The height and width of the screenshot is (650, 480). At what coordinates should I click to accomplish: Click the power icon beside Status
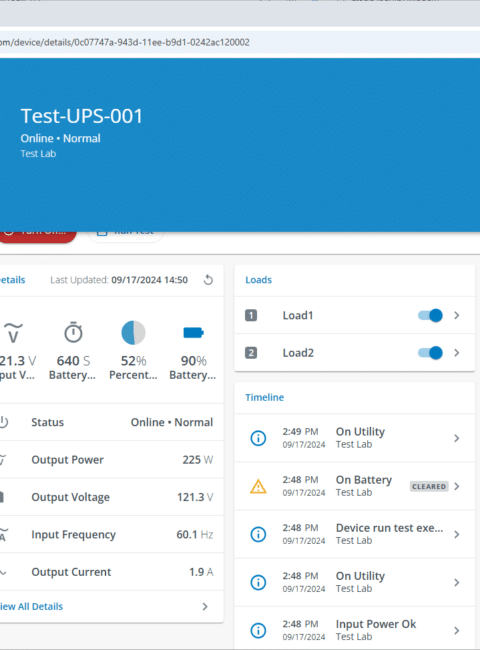(x=3, y=422)
